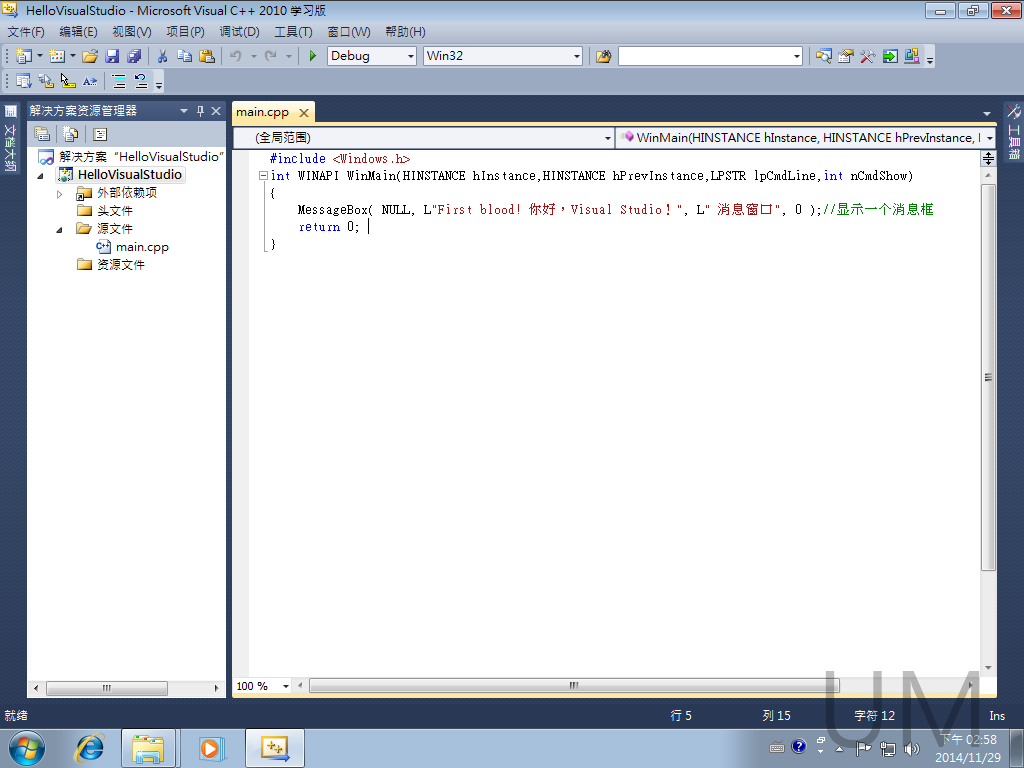The height and width of the screenshot is (768, 1024).
Task: Collapse the WinMain function outline box
Action: pos(263,175)
